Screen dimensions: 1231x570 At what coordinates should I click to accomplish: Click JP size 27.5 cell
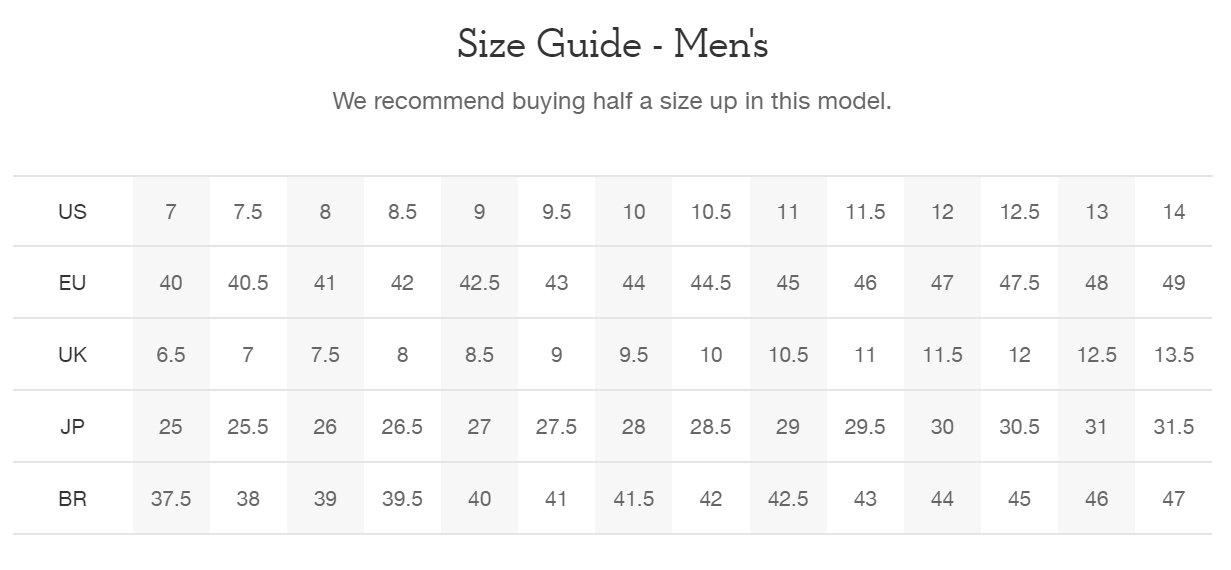tap(556, 427)
